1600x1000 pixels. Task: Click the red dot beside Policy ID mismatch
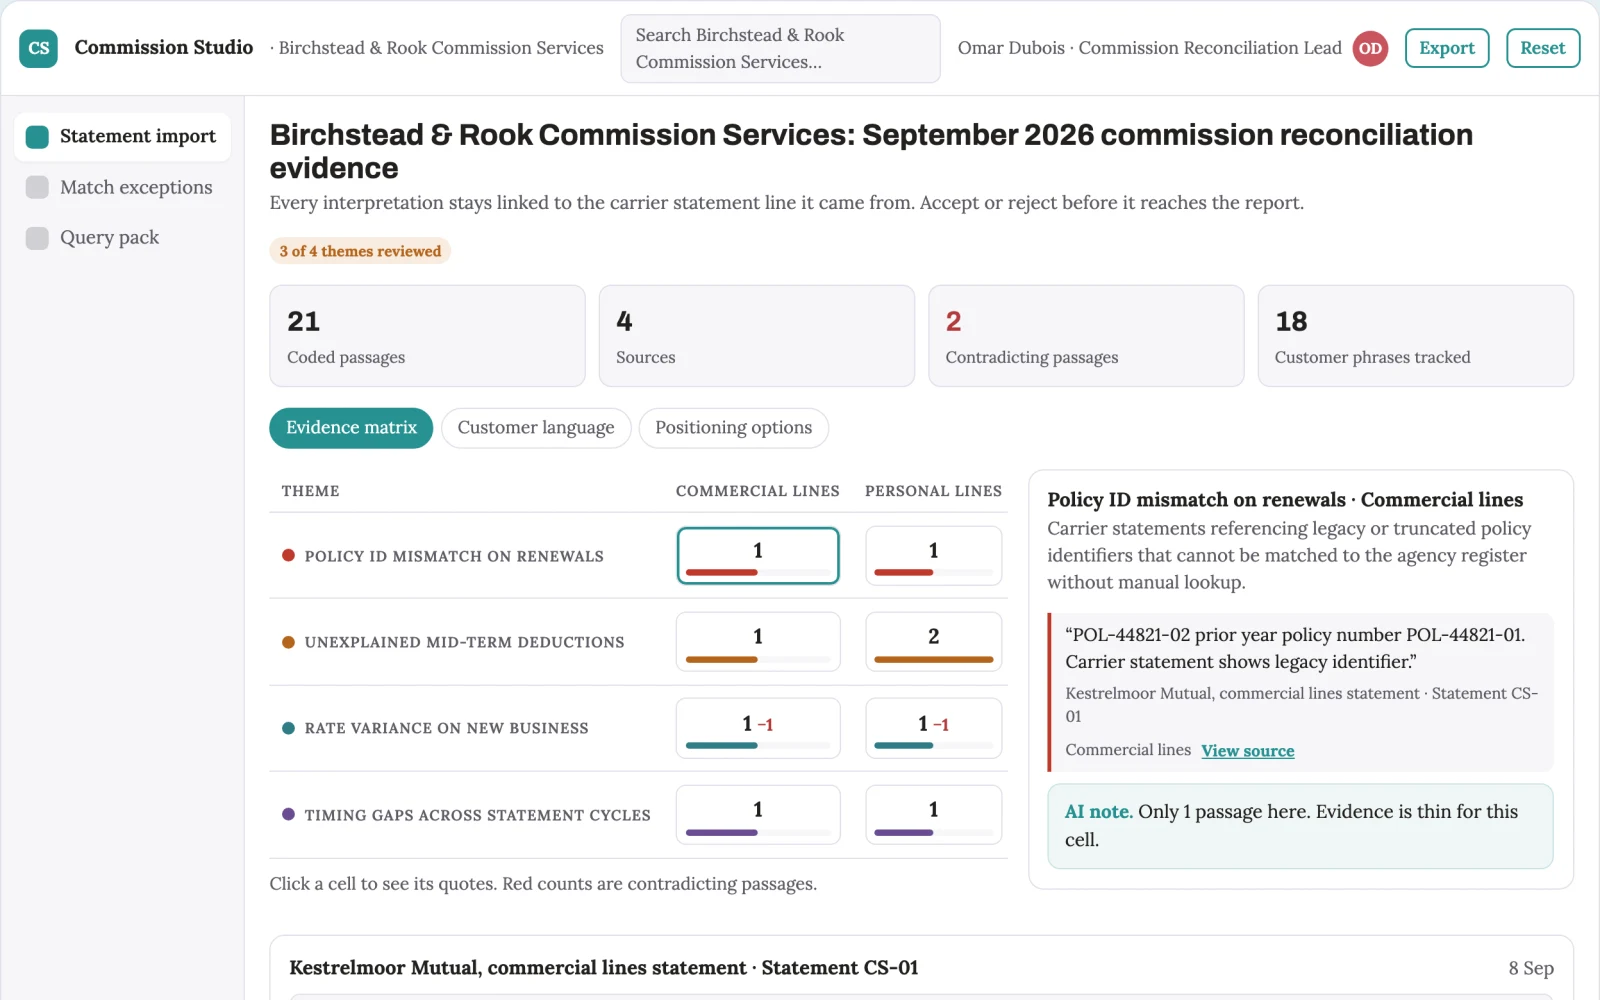pyautogui.click(x=288, y=555)
